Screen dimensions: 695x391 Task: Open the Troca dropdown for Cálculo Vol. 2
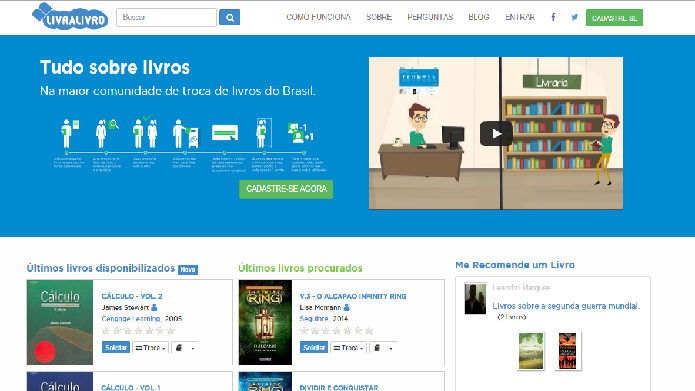click(x=150, y=348)
